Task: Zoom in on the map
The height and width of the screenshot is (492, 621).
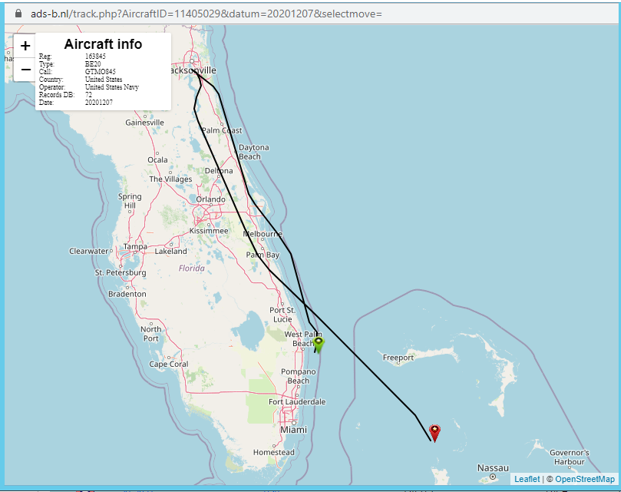Action: (x=25, y=46)
